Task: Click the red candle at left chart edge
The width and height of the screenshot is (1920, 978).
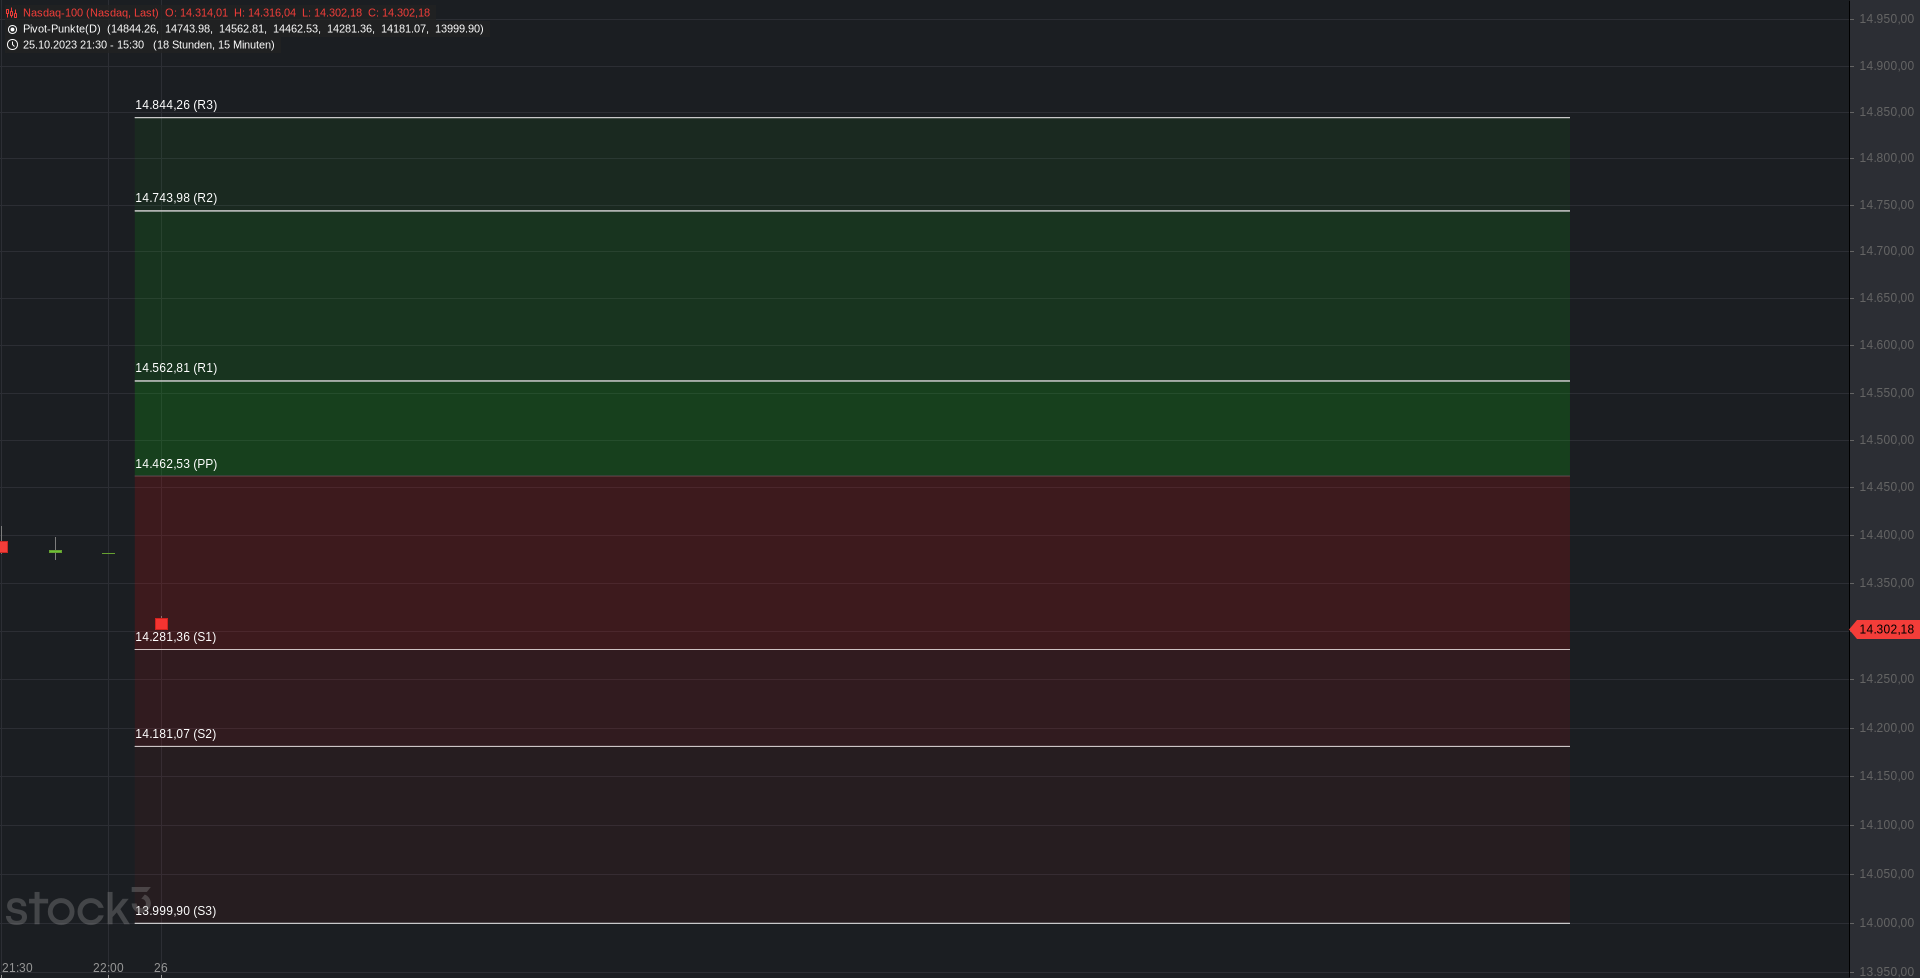Action: (x=3, y=545)
